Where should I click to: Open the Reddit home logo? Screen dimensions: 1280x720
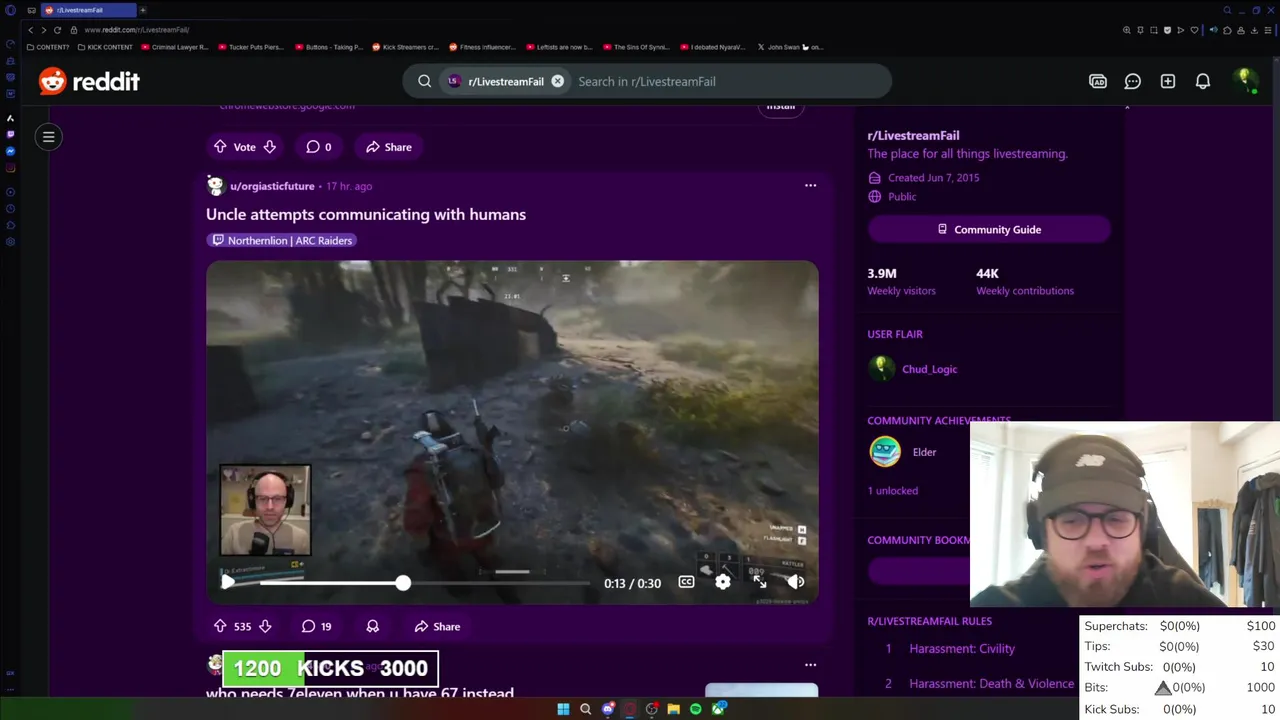coord(89,81)
